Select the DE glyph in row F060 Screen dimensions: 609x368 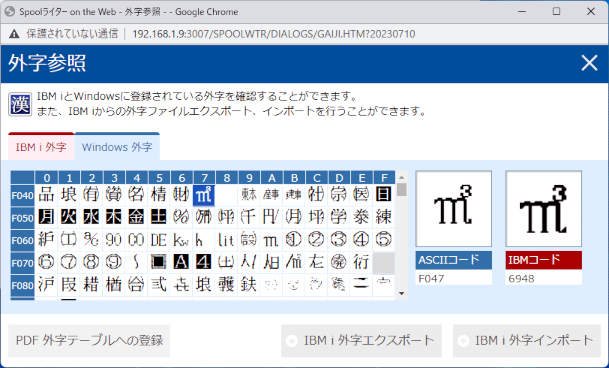pyautogui.click(x=159, y=240)
